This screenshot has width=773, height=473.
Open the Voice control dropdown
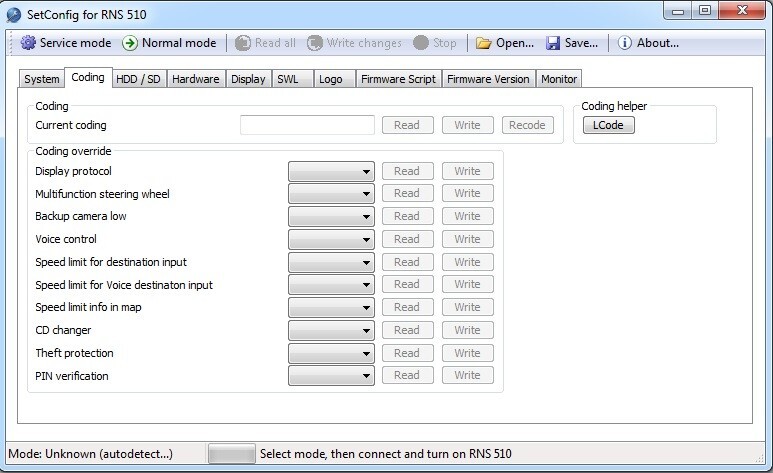click(331, 240)
